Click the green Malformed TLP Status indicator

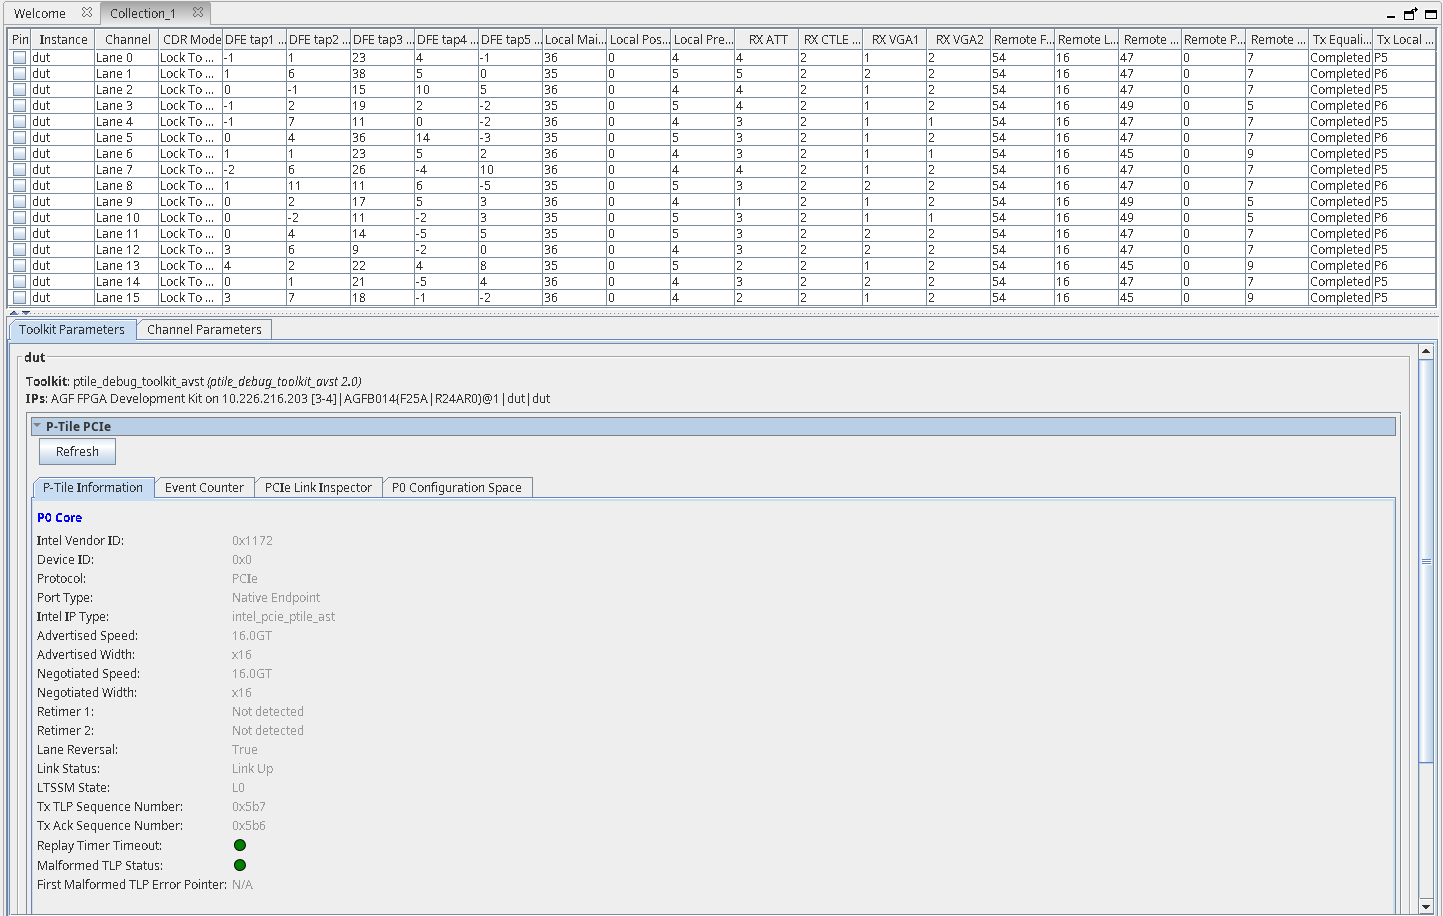[x=240, y=865]
